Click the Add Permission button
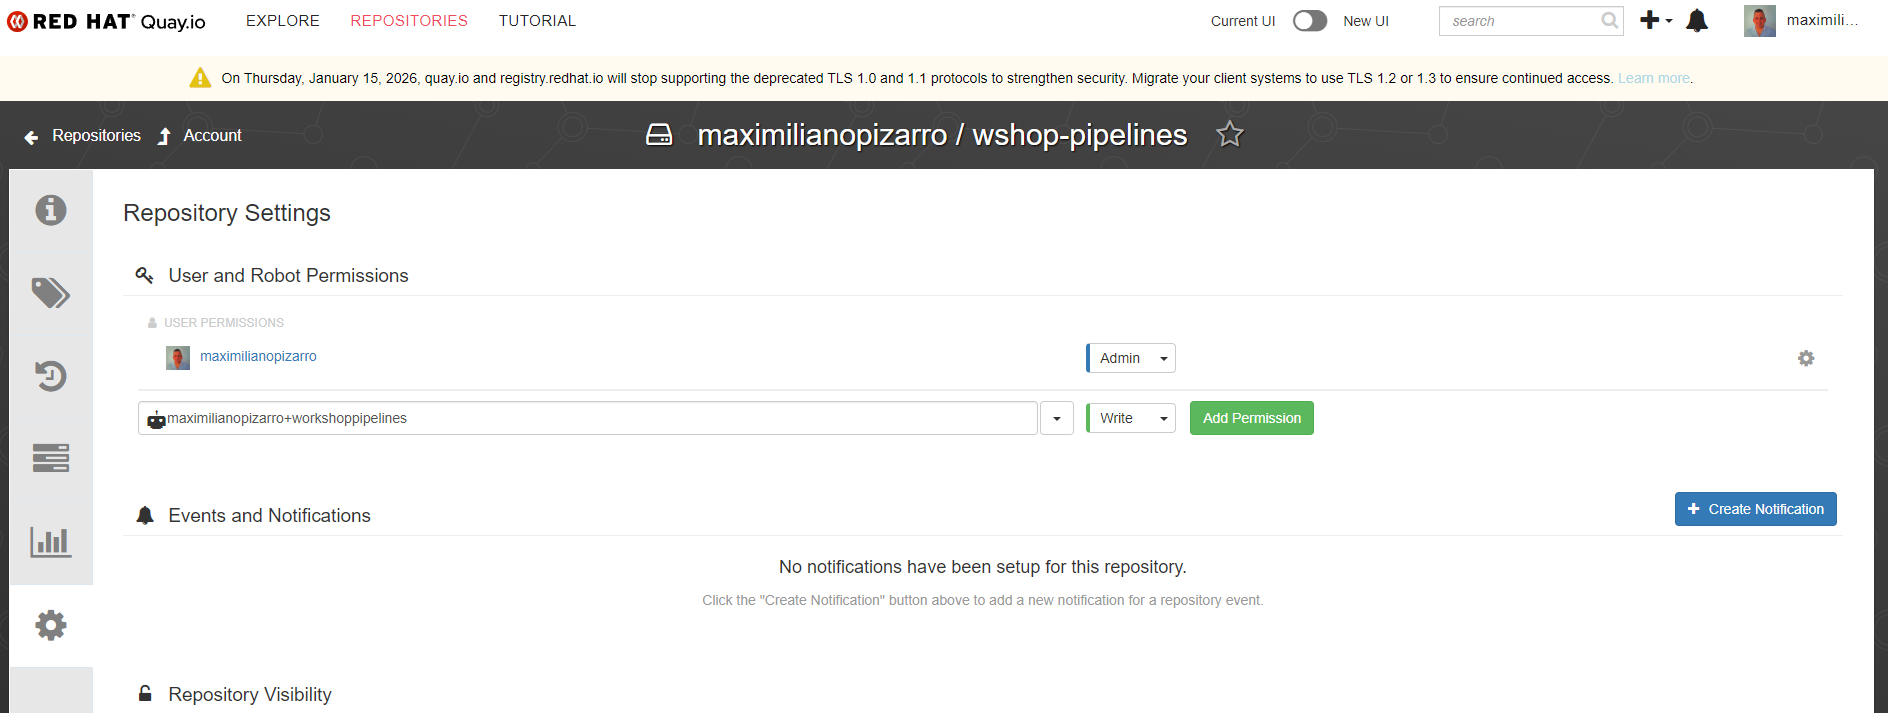1888x713 pixels. [x=1251, y=418]
